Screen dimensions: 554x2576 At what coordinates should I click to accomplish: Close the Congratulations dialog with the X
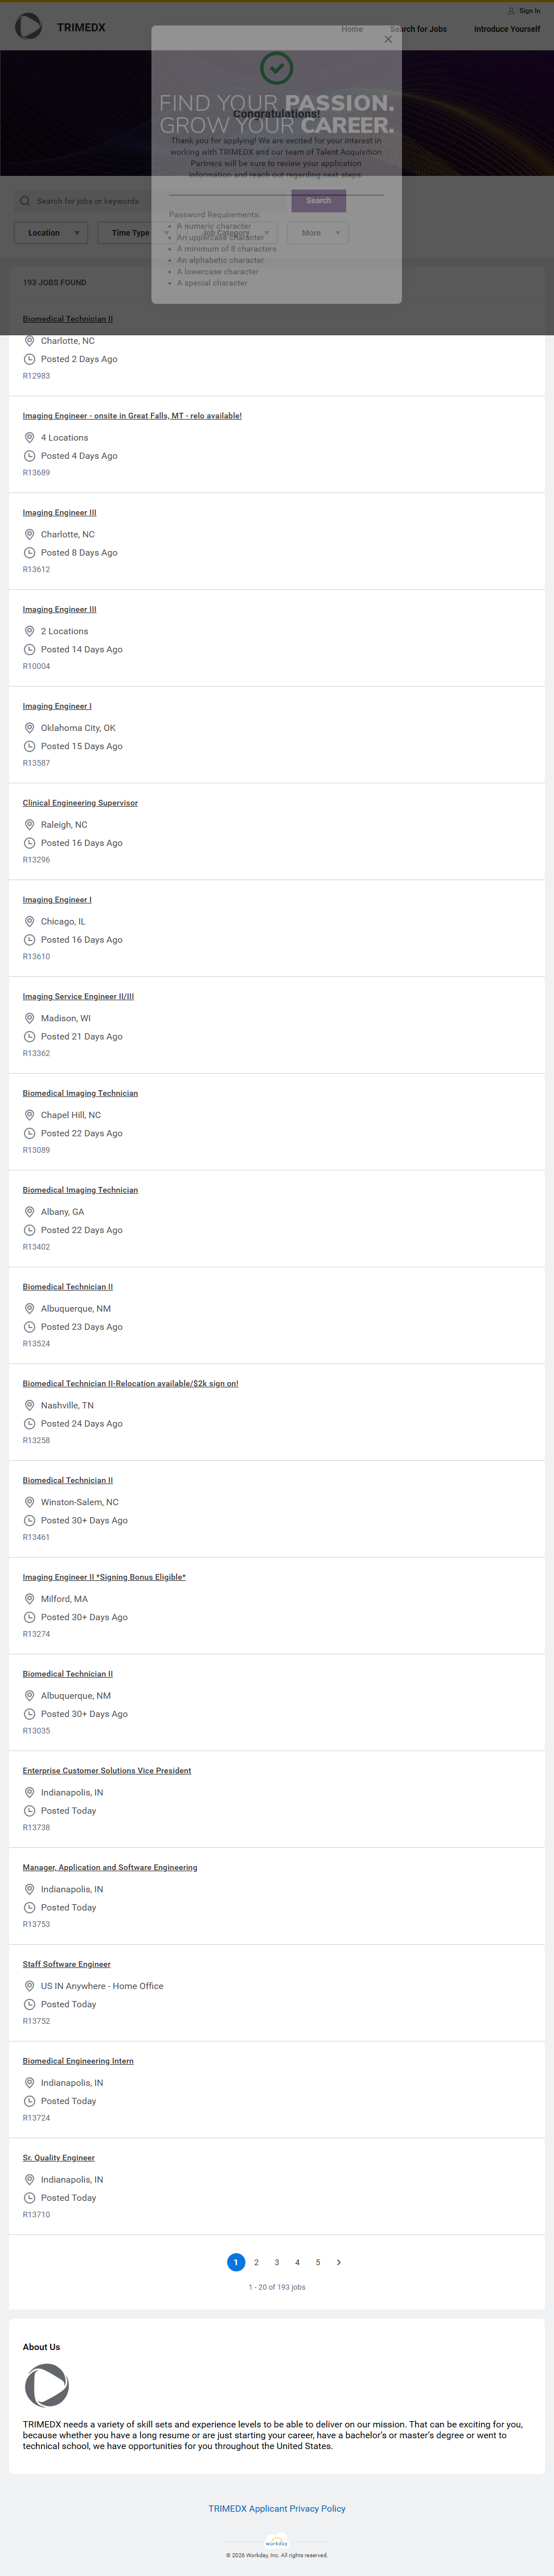(x=388, y=40)
